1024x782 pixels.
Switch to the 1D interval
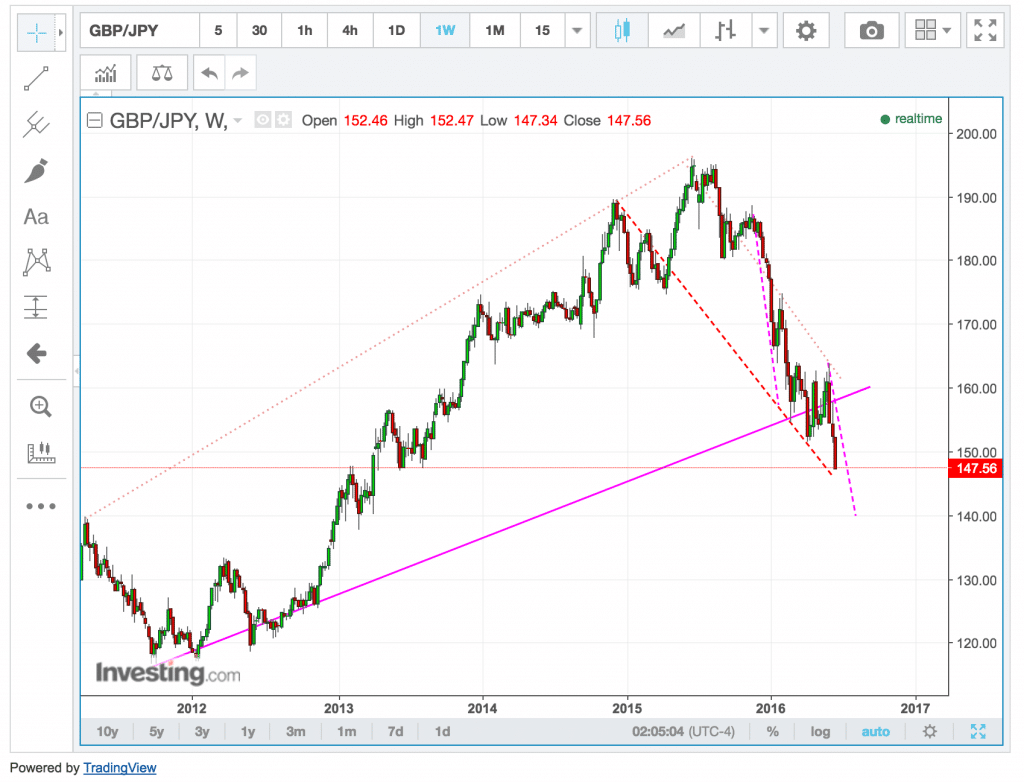point(396,31)
